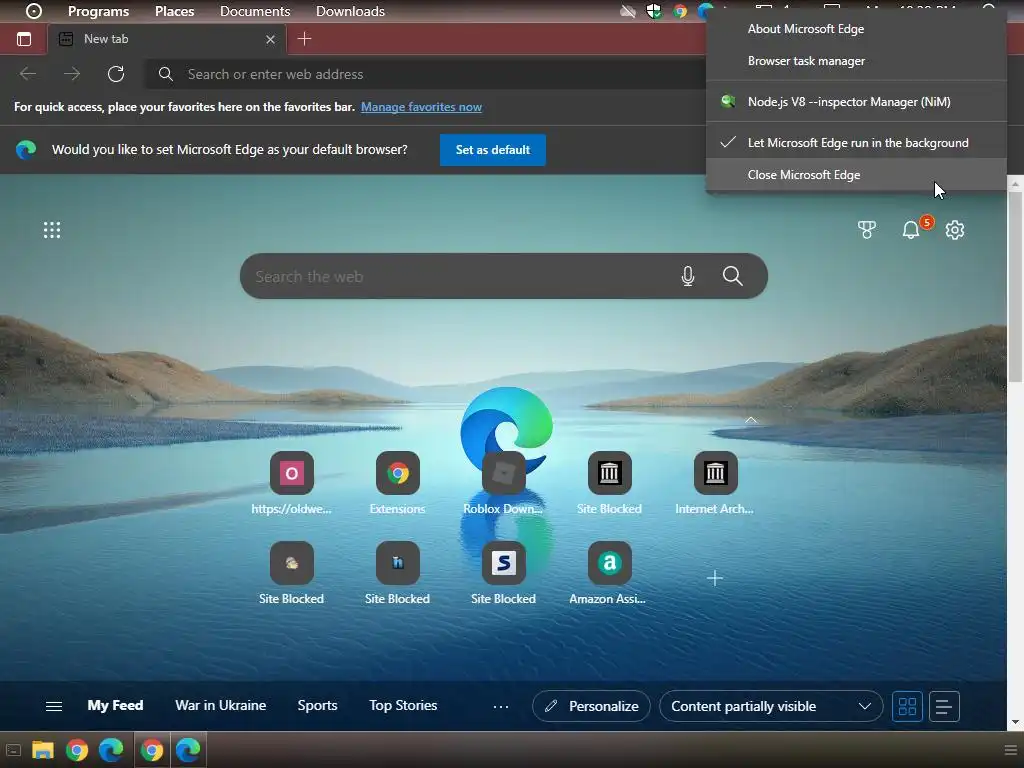Select About Microsoft Edge

click(856, 29)
